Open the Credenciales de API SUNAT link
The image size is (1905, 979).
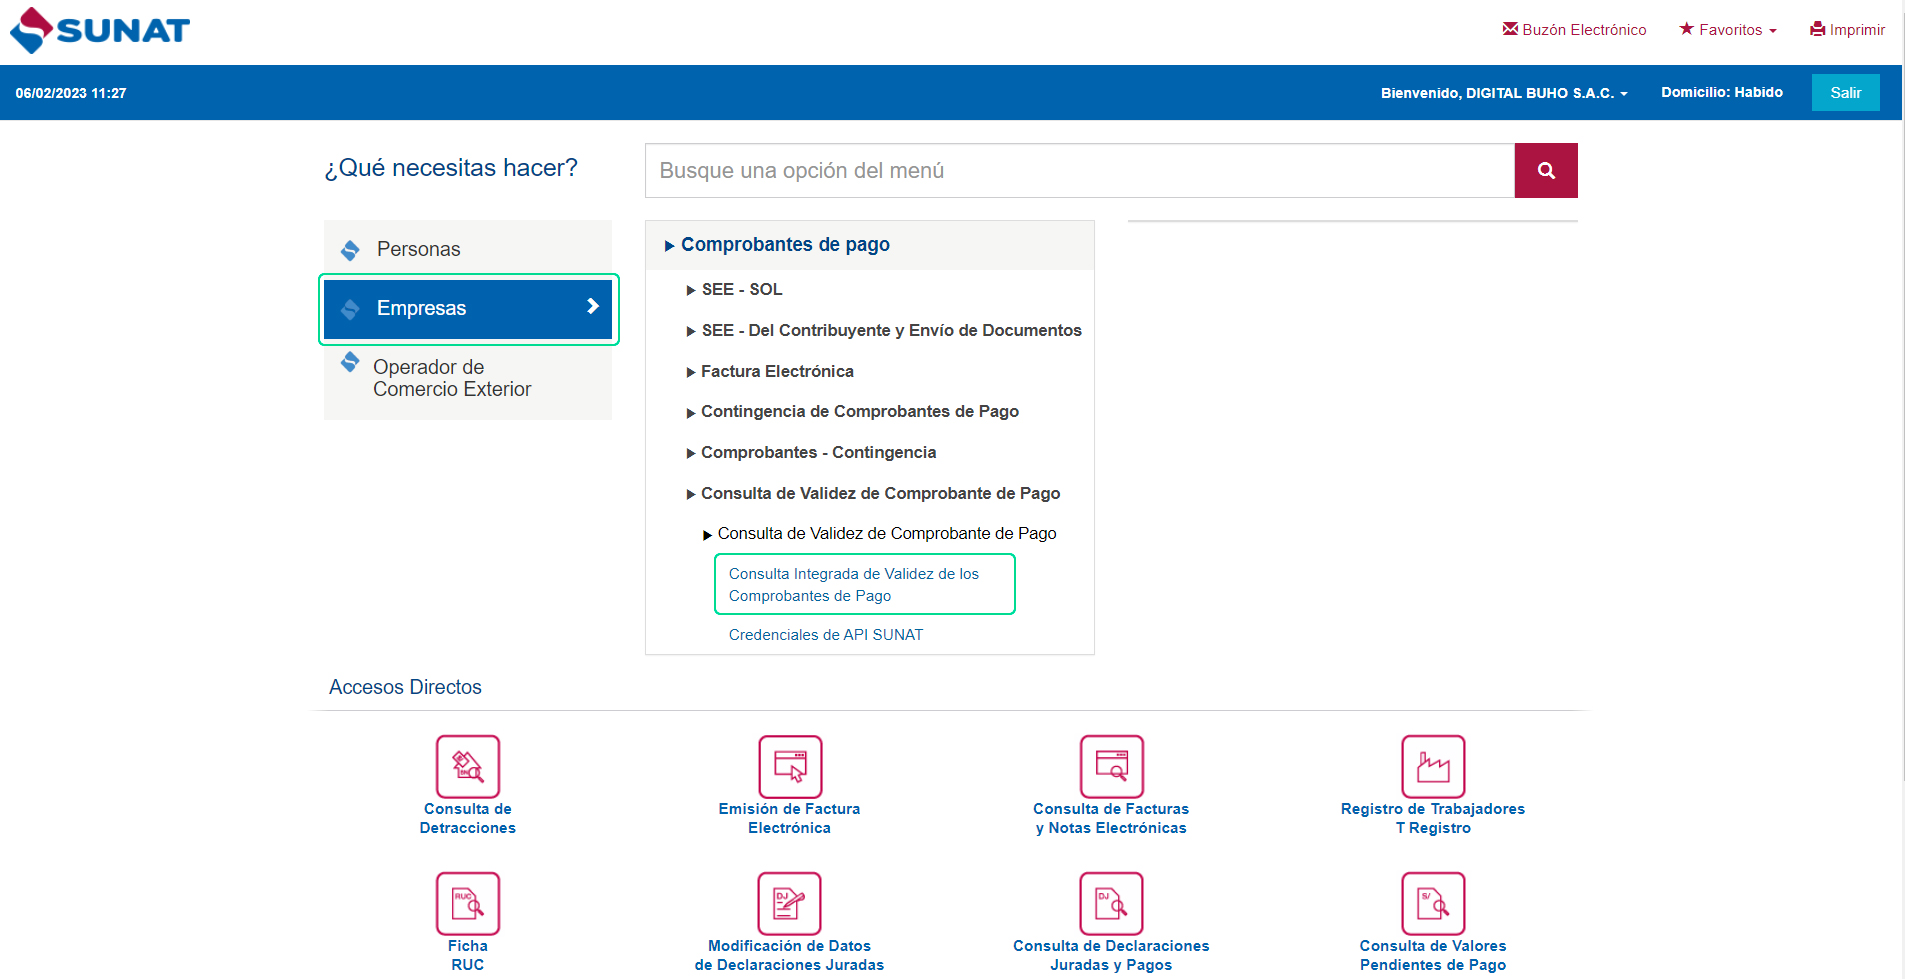[x=825, y=635]
